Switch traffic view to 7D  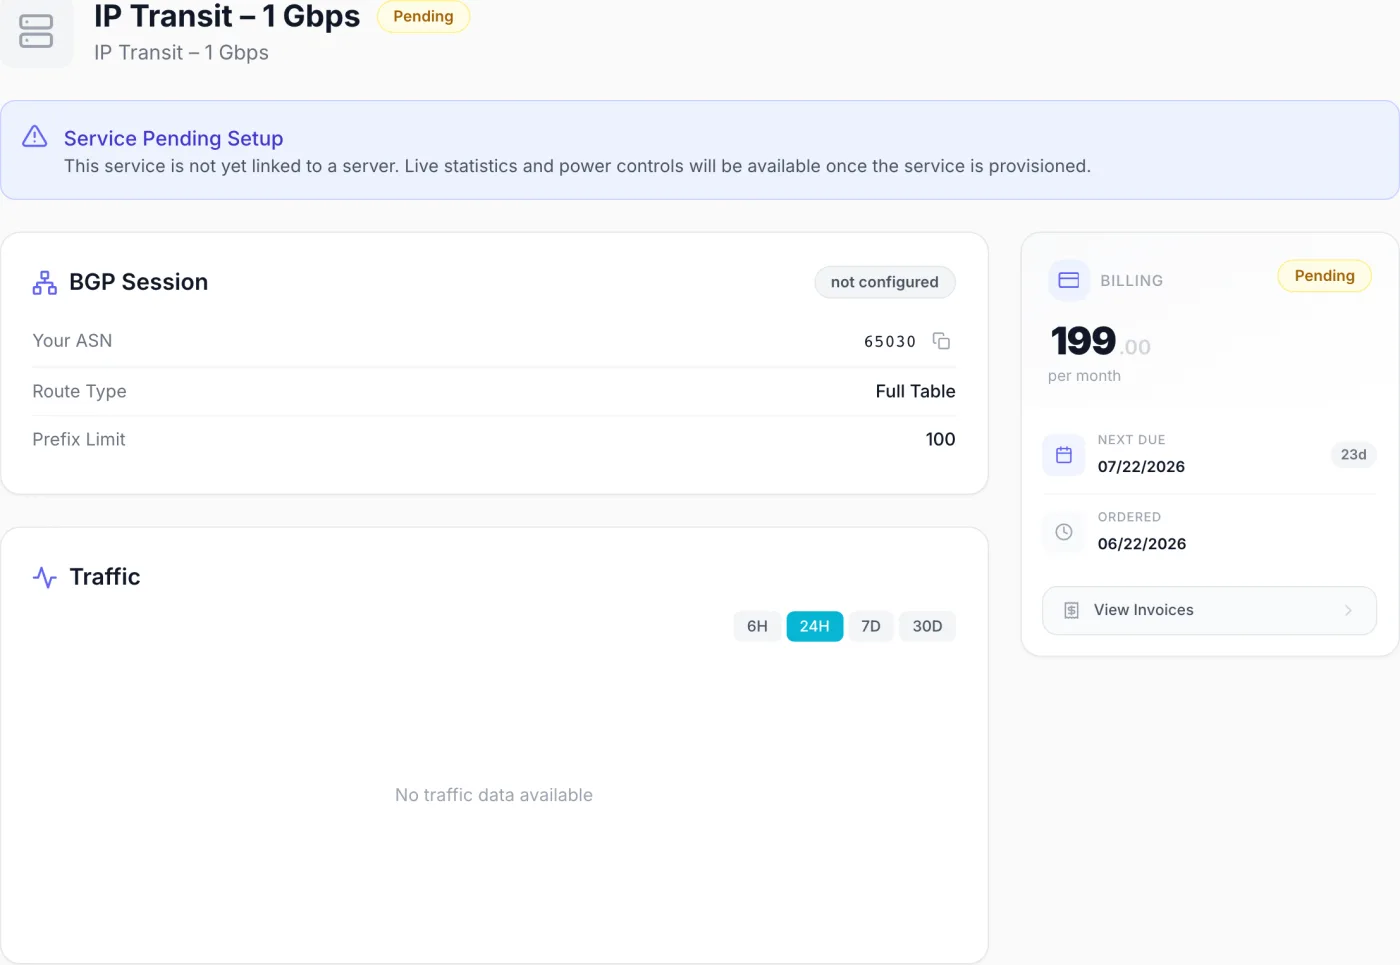pos(871,626)
